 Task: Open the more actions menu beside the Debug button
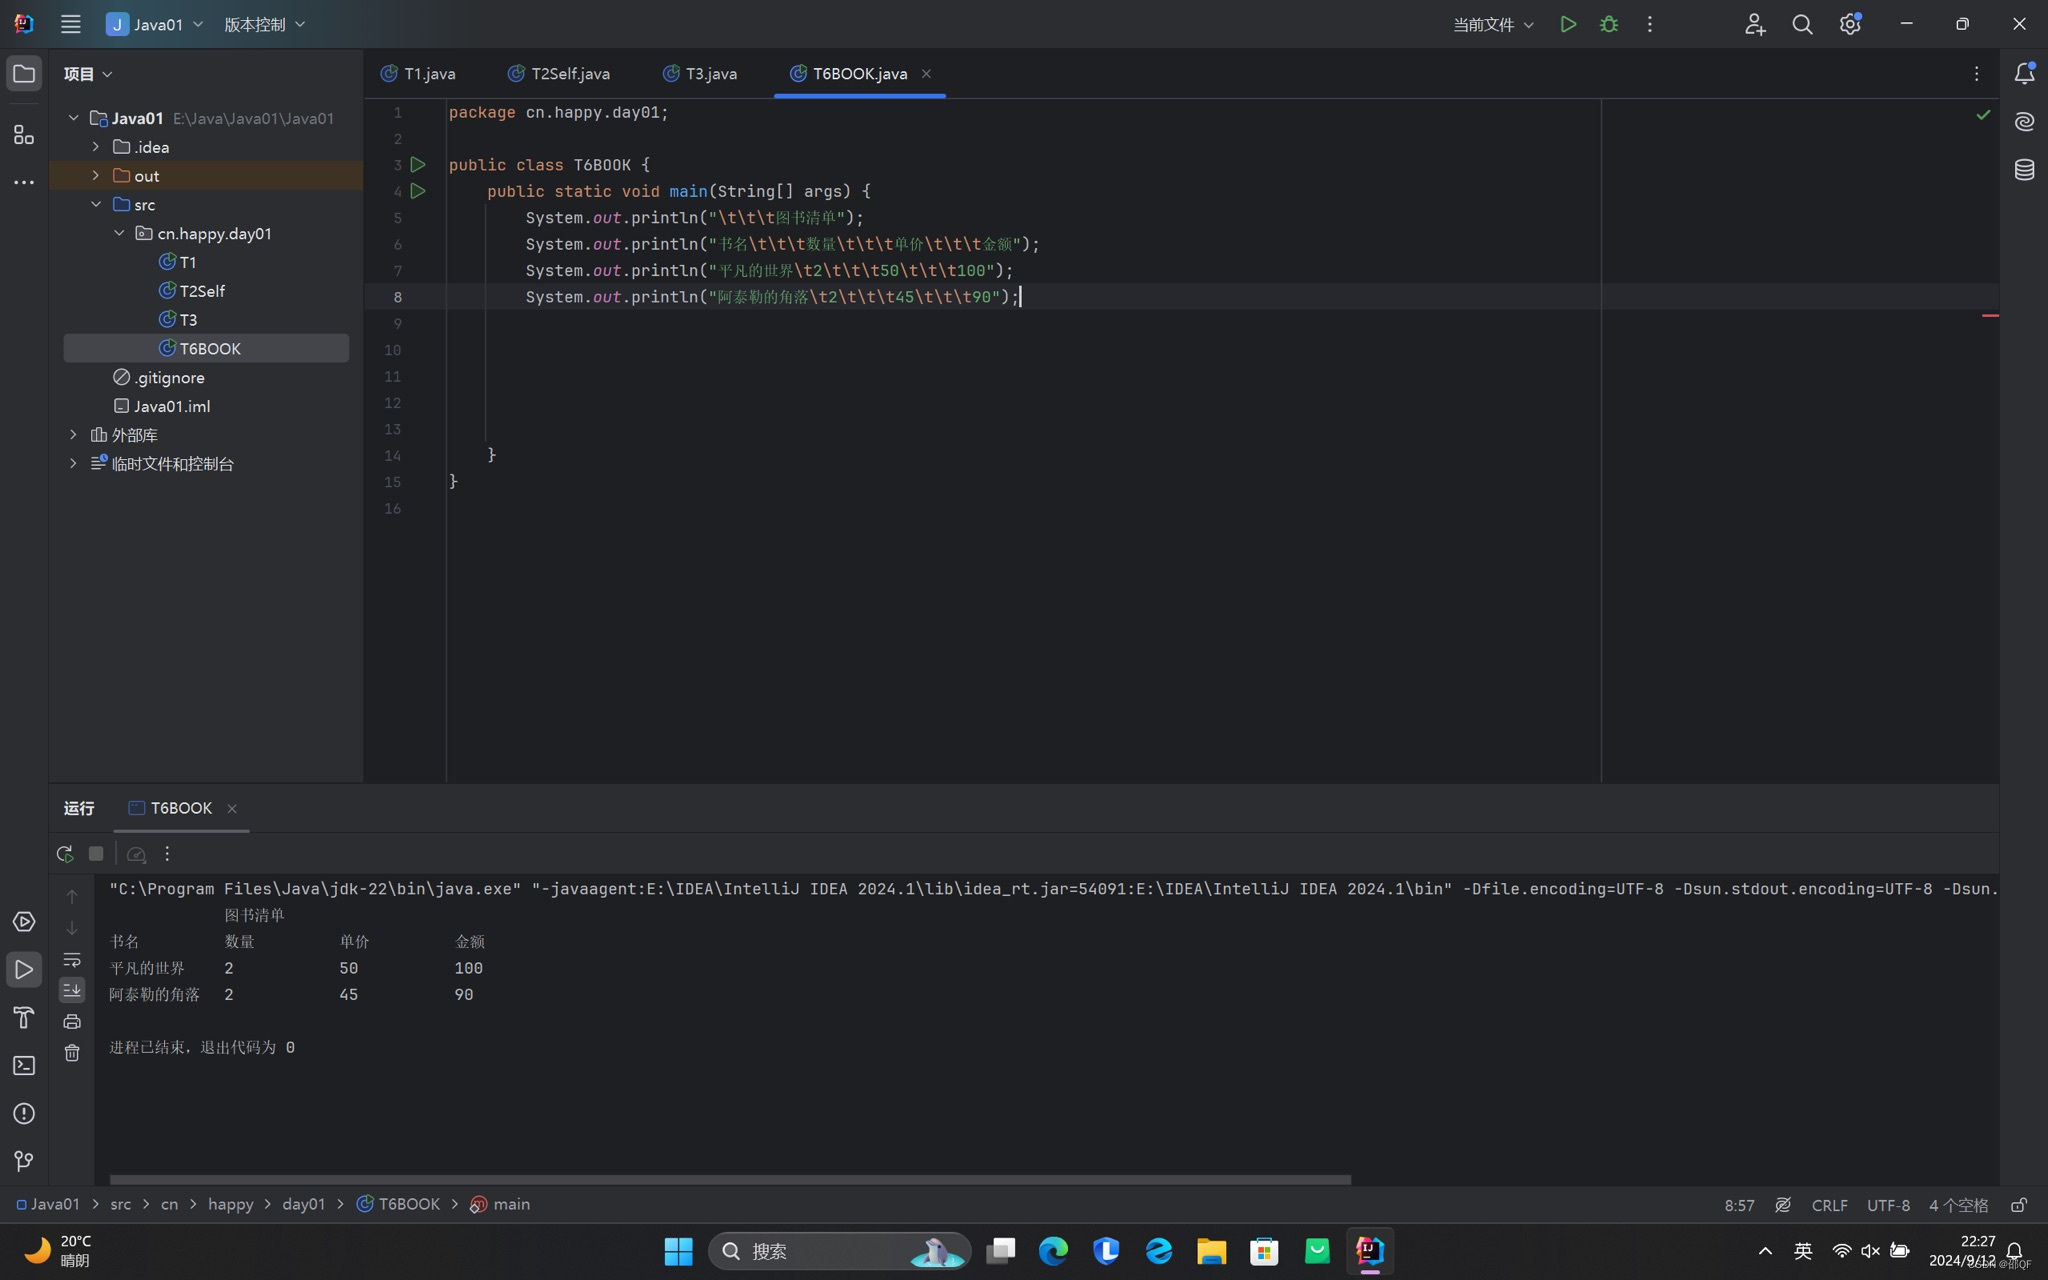point(1650,24)
